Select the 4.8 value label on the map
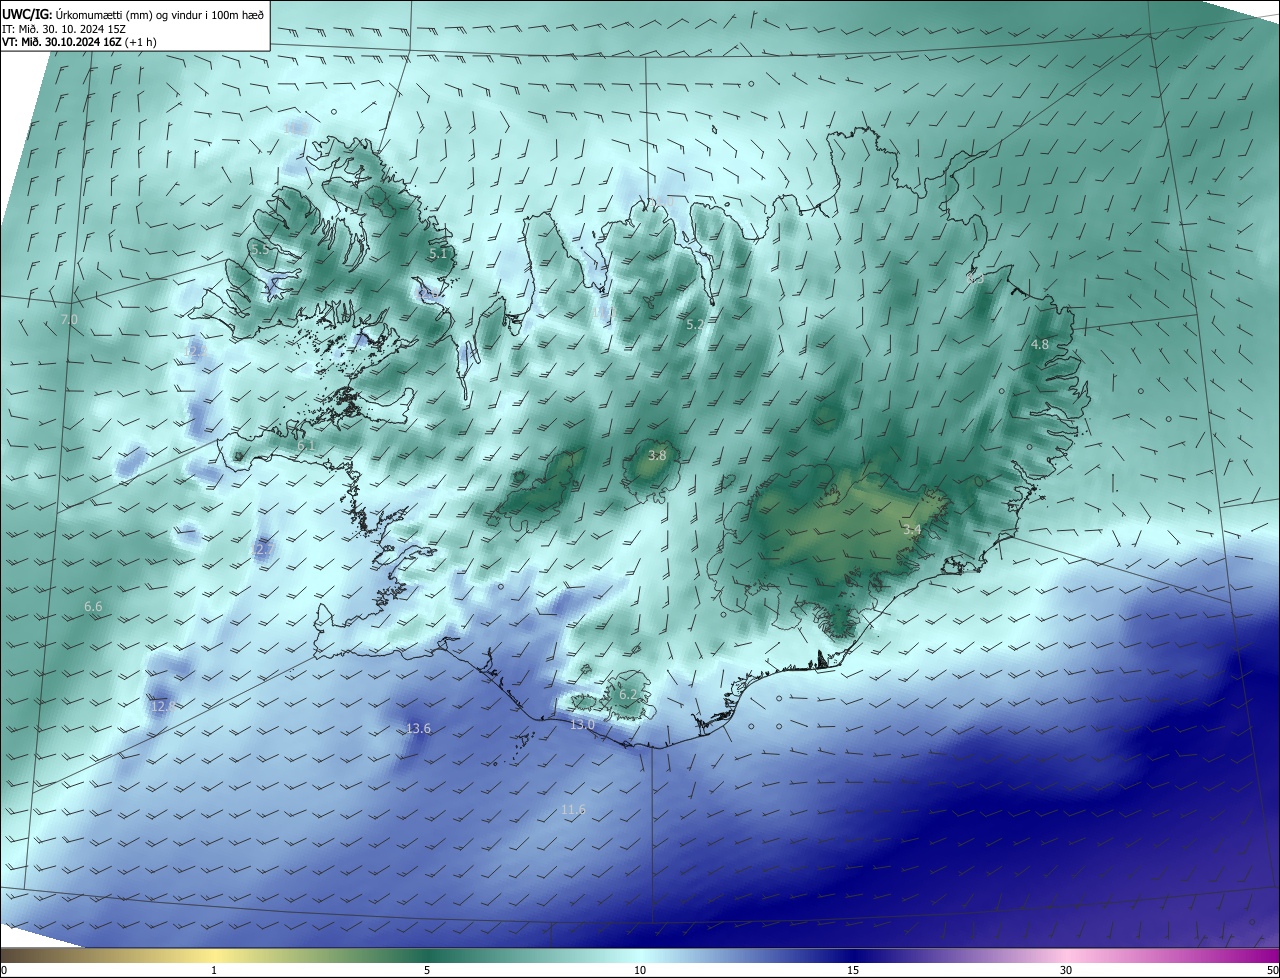1280x978 pixels. tap(1040, 344)
